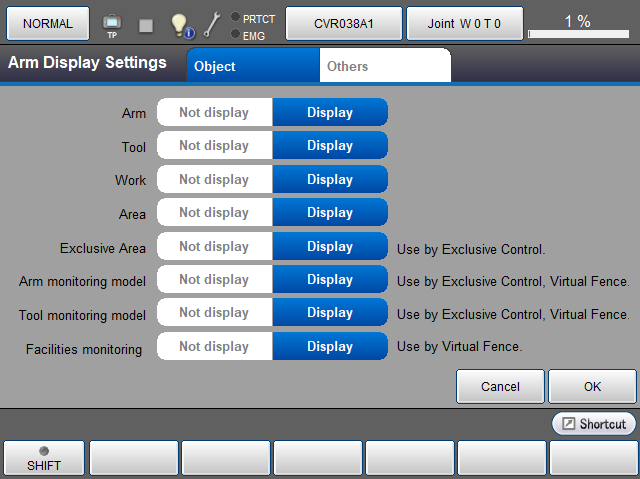Open the NORMAL mode selector
The height and width of the screenshot is (479, 640).
tap(48, 24)
